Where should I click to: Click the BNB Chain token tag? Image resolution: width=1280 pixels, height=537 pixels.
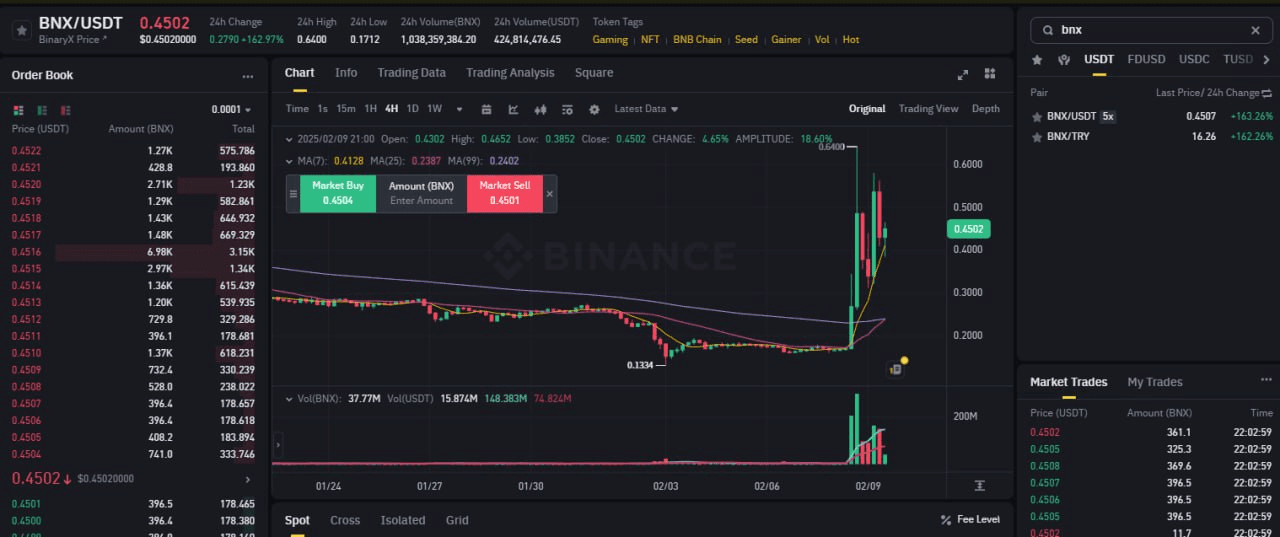point(697,39)
